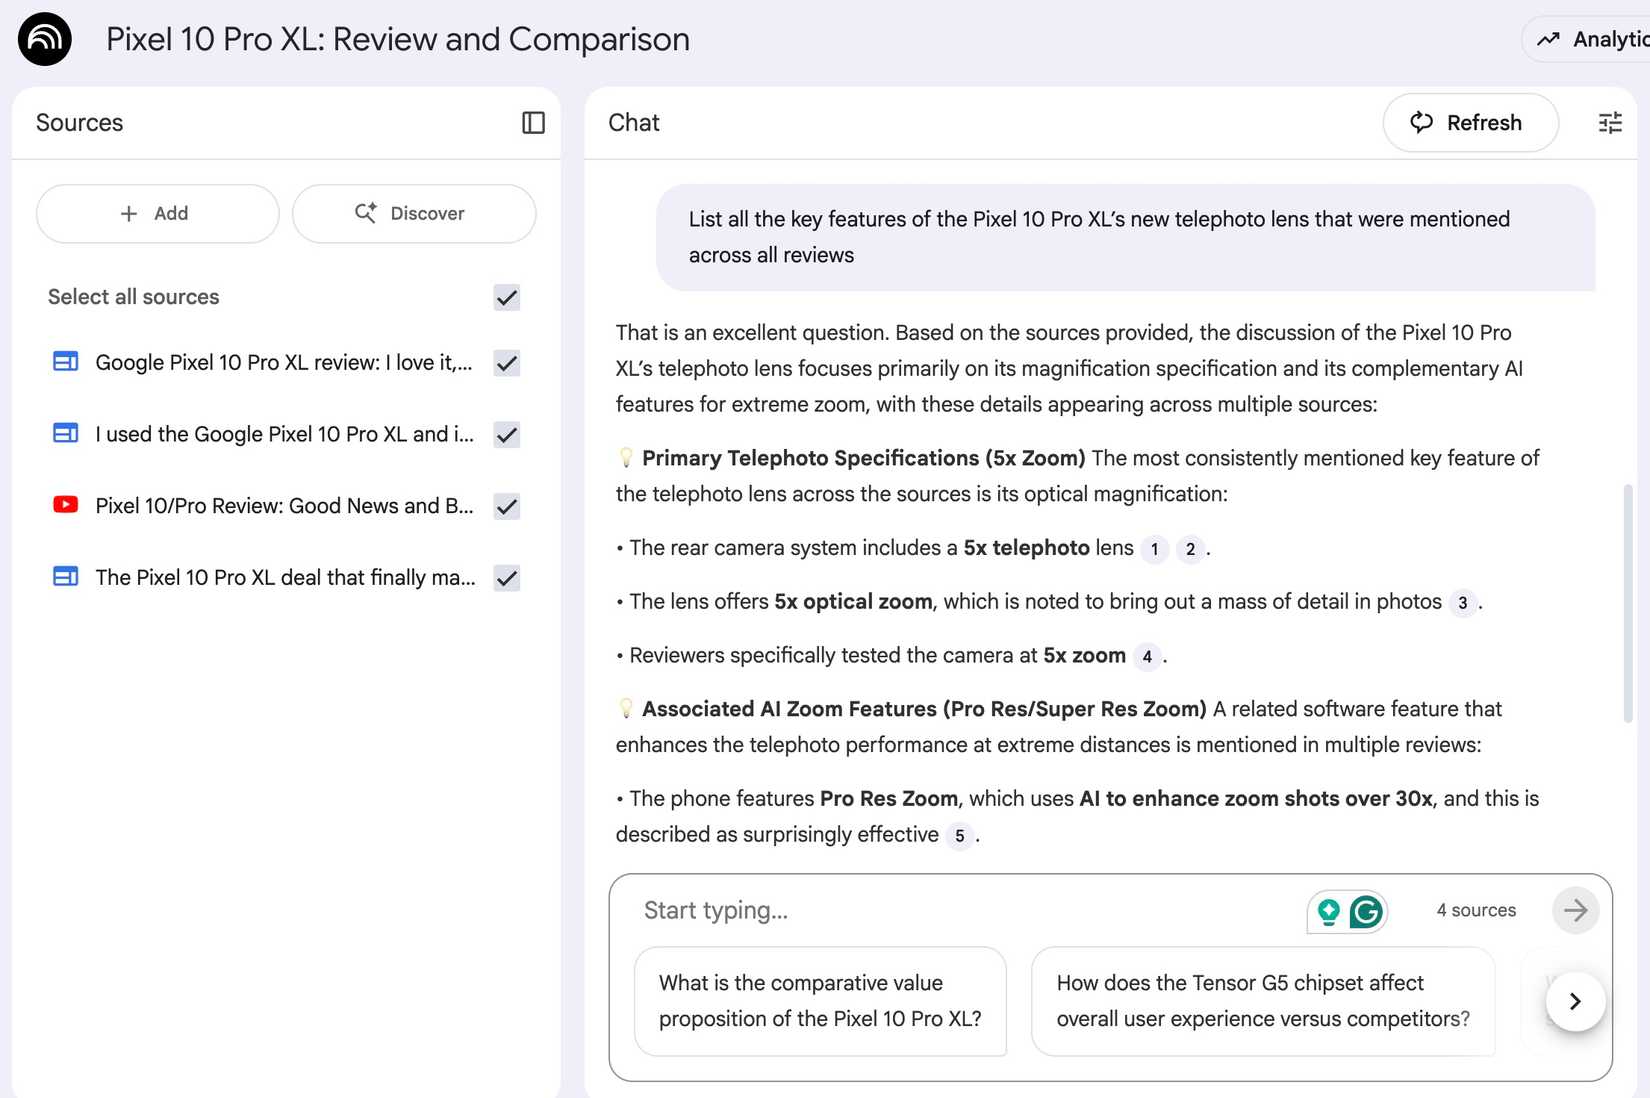The height and width of the screenshot is (1098, 1650).
Task: Toggle the Select all sources checkbox
Action: click(506, 297)
